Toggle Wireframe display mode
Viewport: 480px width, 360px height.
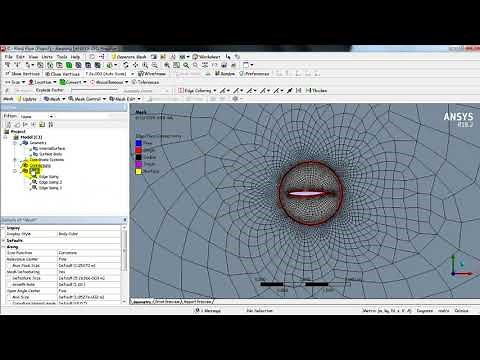[152, 74]
